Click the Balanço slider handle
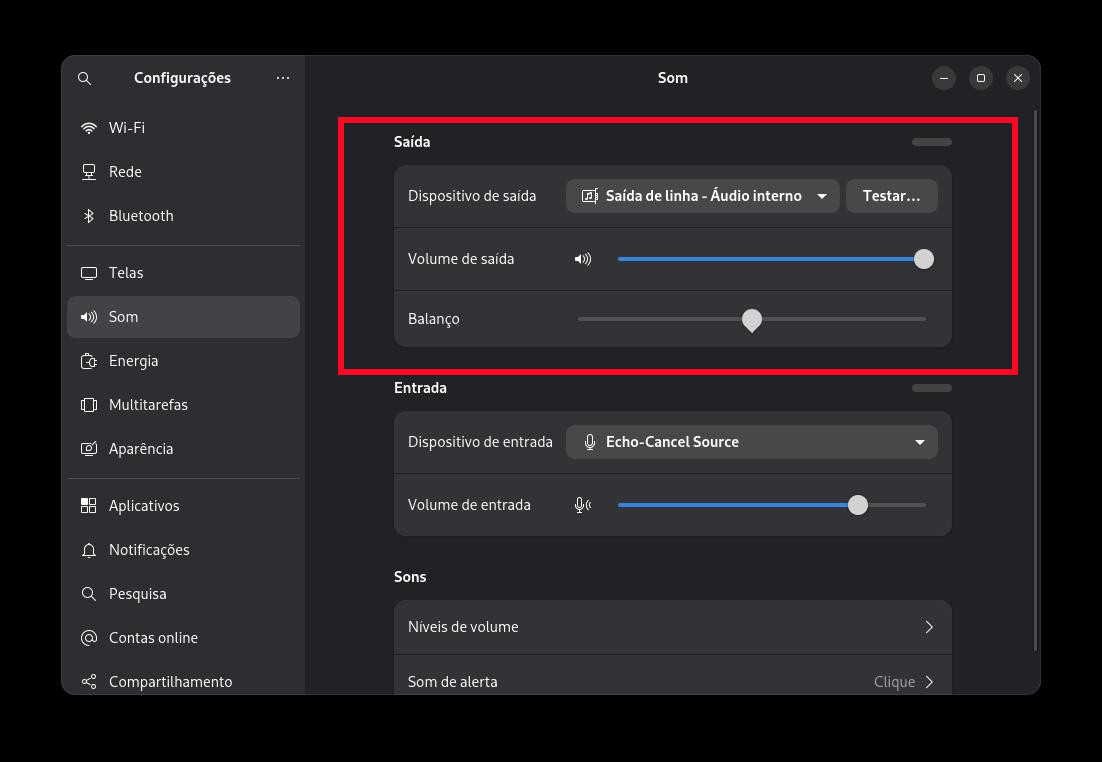The width and height of the screenshot is (1102, 762). tap(752, 319)
